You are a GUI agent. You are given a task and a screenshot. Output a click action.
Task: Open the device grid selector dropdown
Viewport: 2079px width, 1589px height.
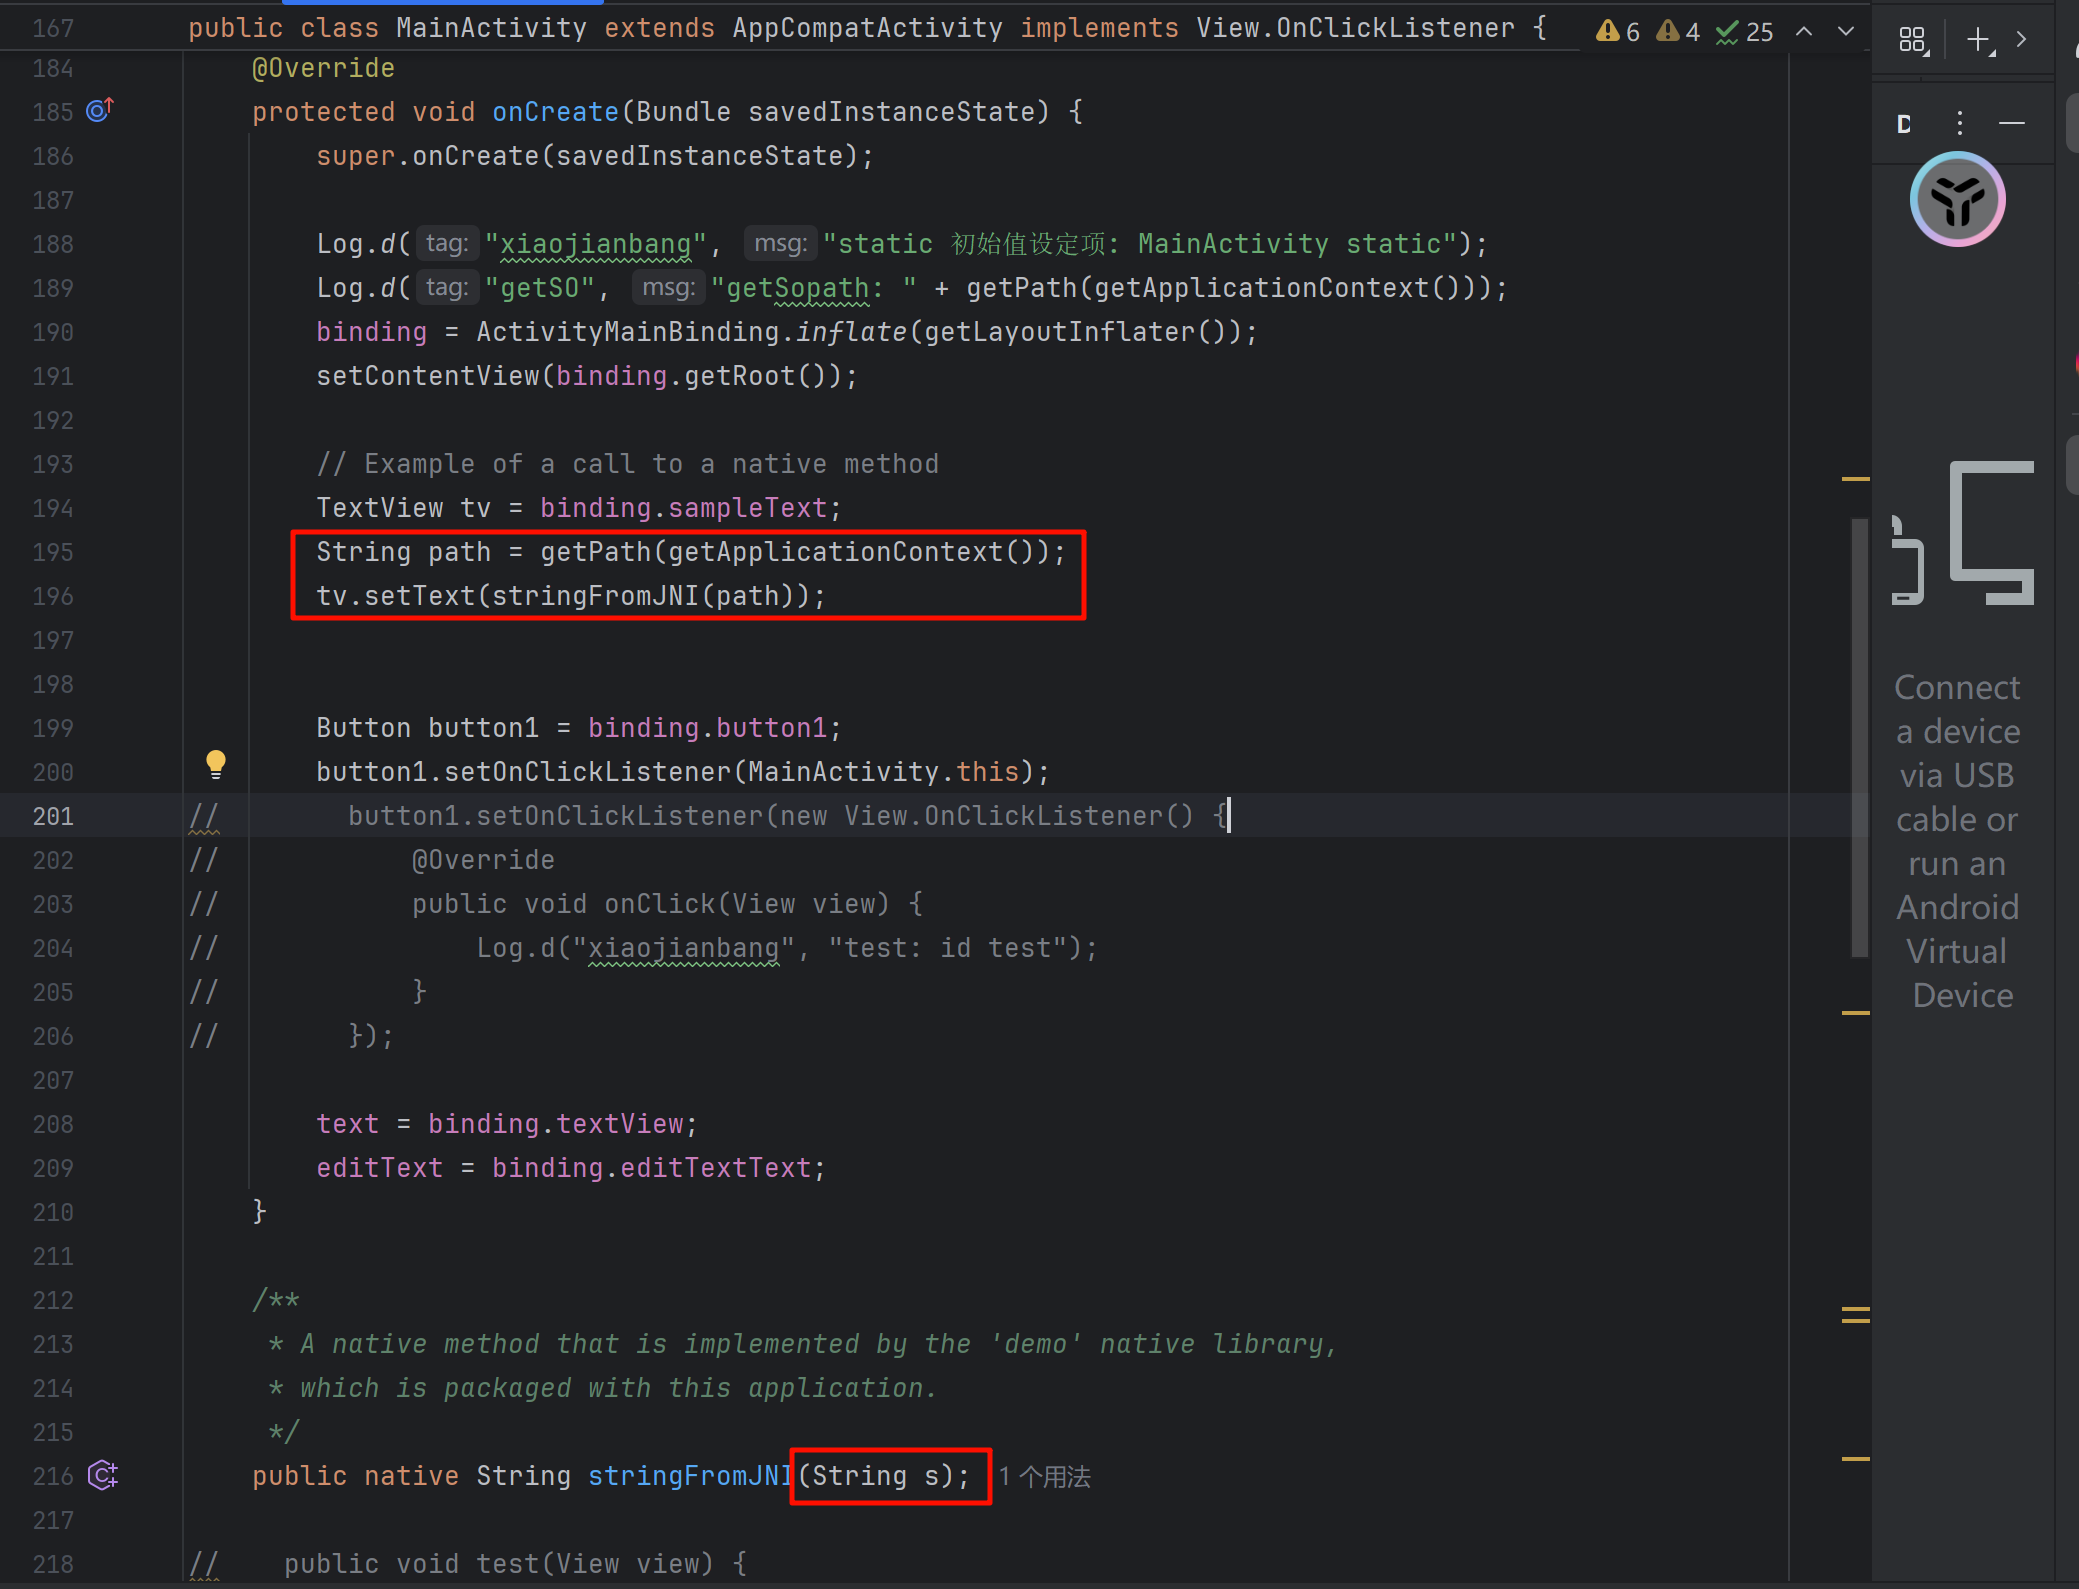pos(1913,40)
